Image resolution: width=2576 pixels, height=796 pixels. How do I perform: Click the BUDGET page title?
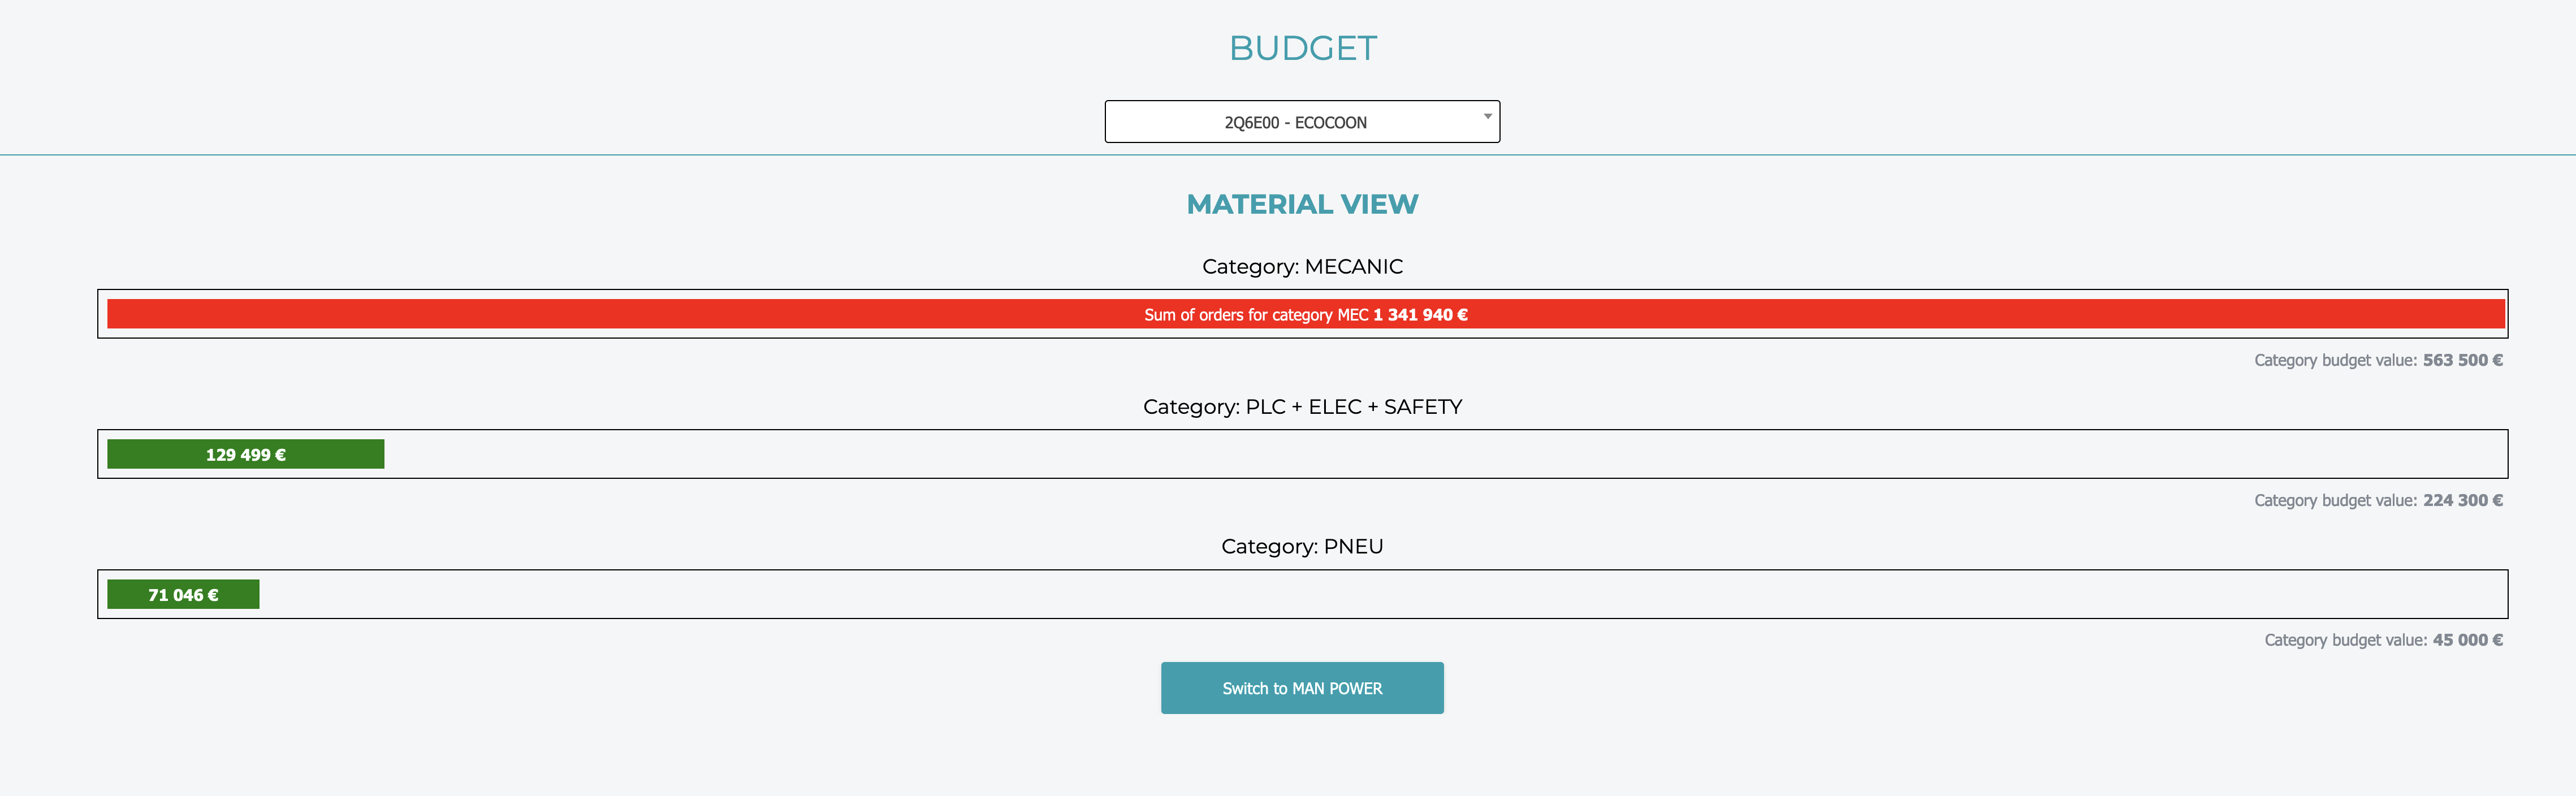1302,48
